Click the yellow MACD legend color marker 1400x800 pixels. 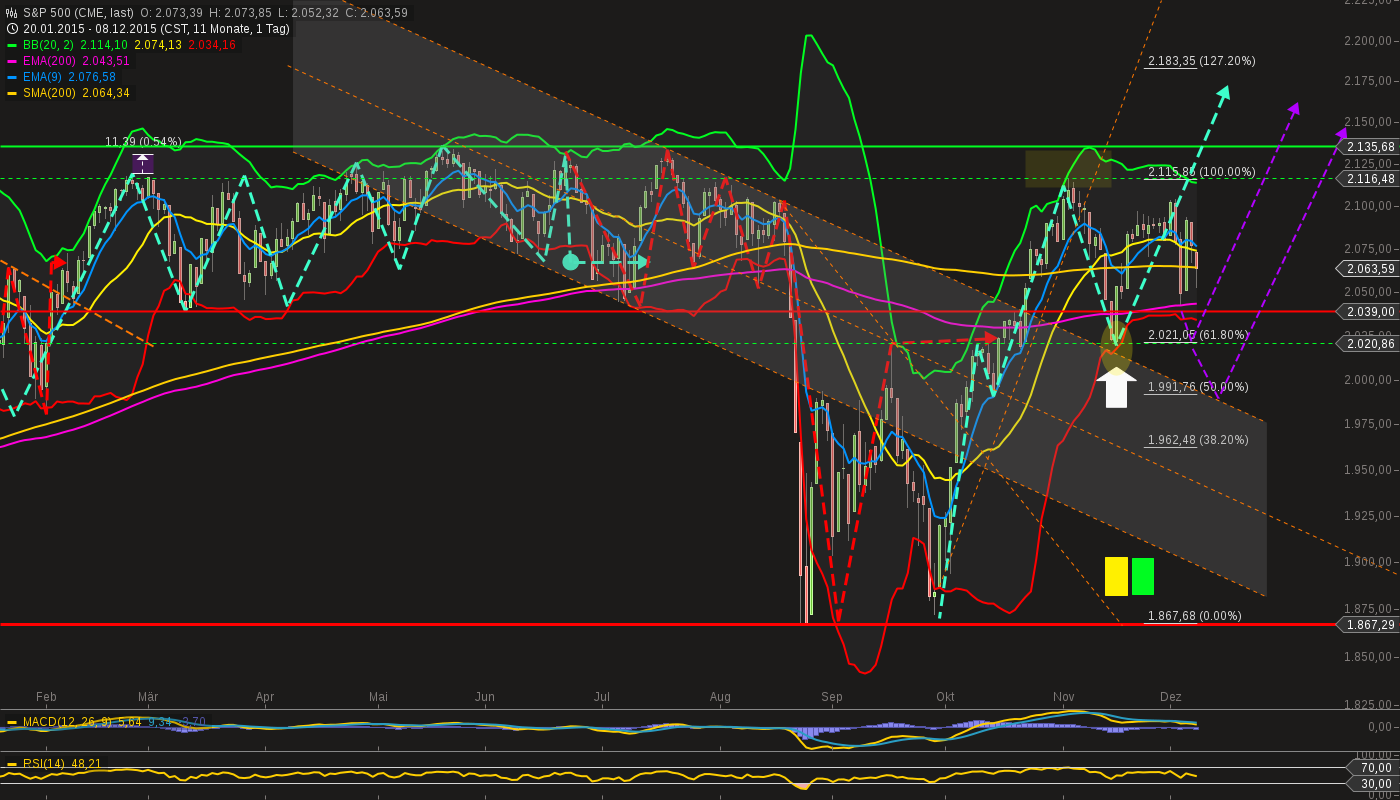click(x=12, y=722)
